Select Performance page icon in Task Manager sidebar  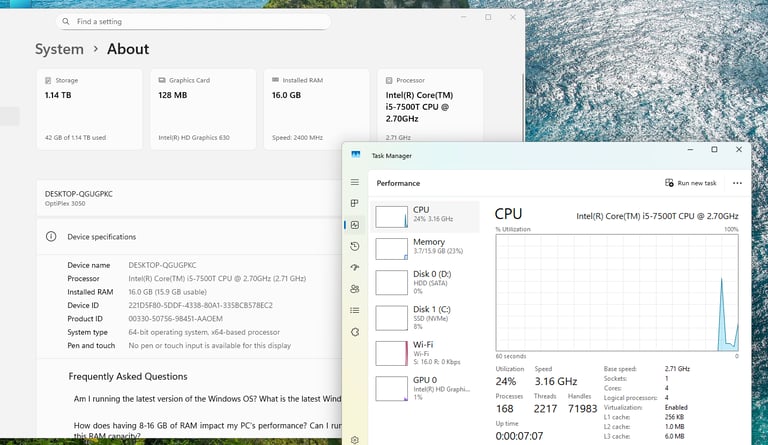click(355, 225)
